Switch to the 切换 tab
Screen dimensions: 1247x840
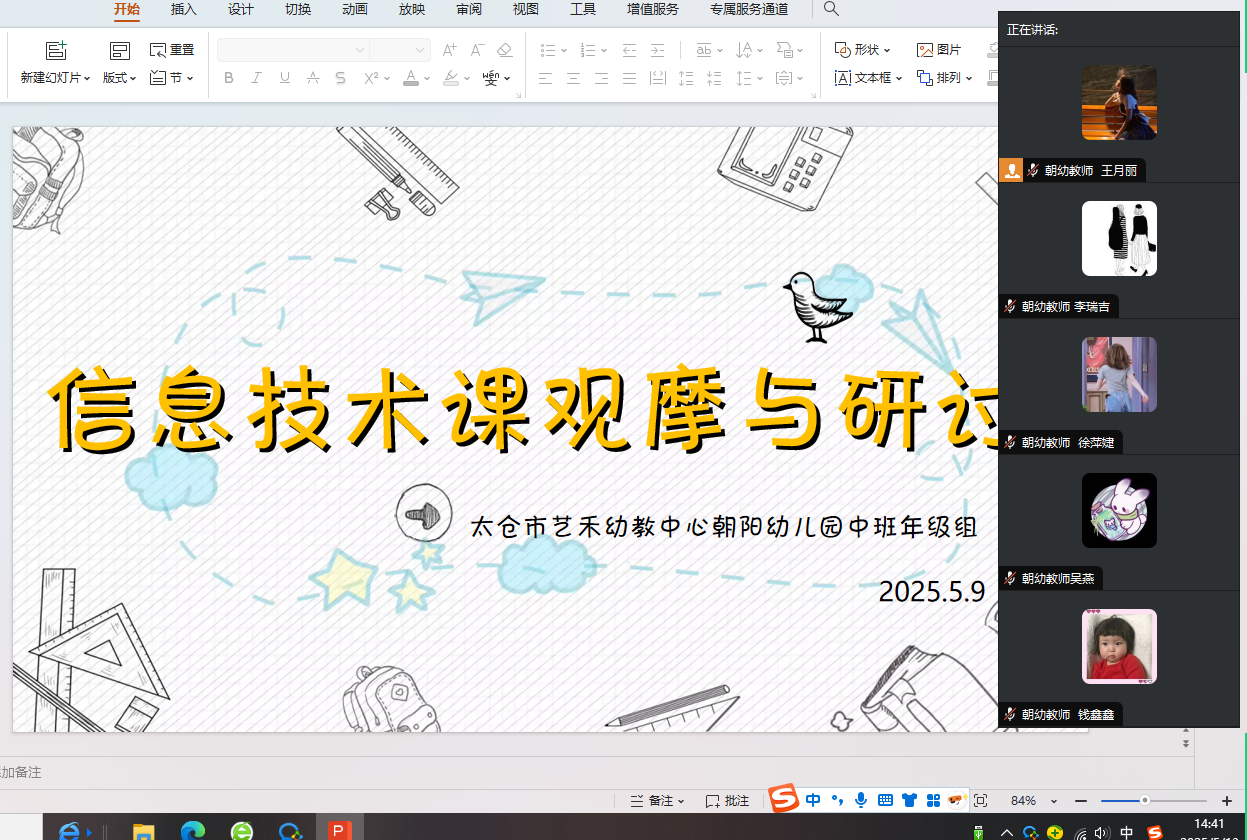(298, 9)
